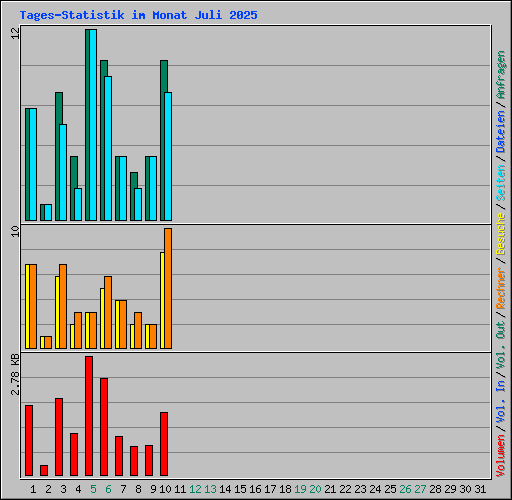Click day '3' on the x-axis
The image size is (512, 500).
[x=63, y=489]
